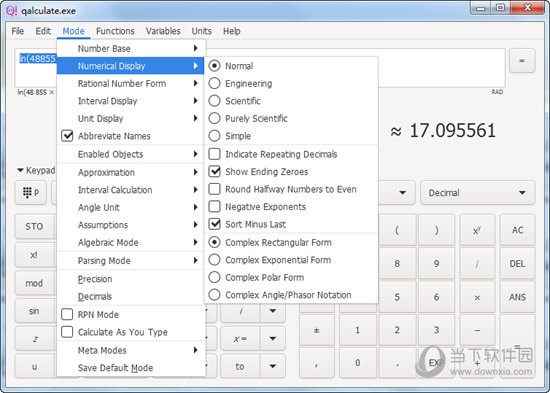550x393 pixels.
Task: Select Engineering numerical display
Action: [x=291, y=84]
